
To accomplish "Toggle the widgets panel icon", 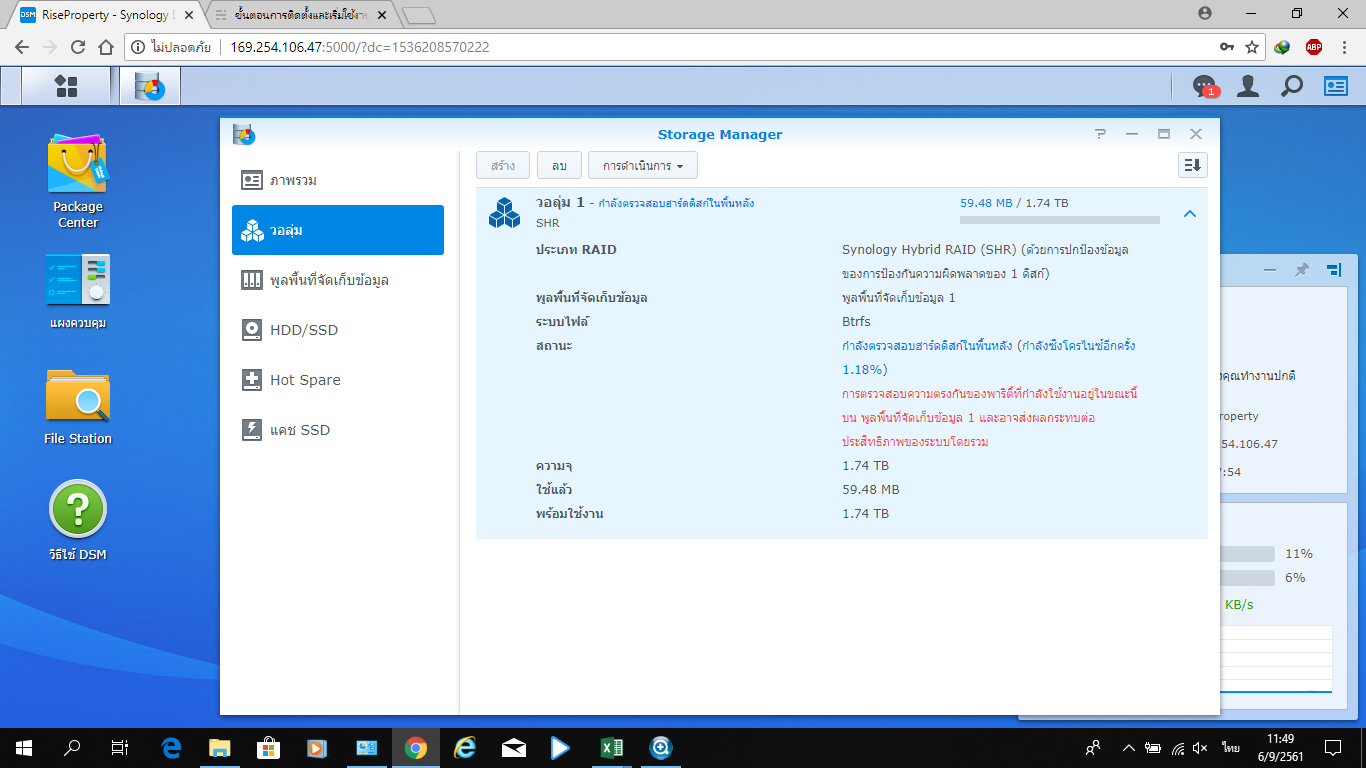I will pyautogui.click(x=1336, y=86).
